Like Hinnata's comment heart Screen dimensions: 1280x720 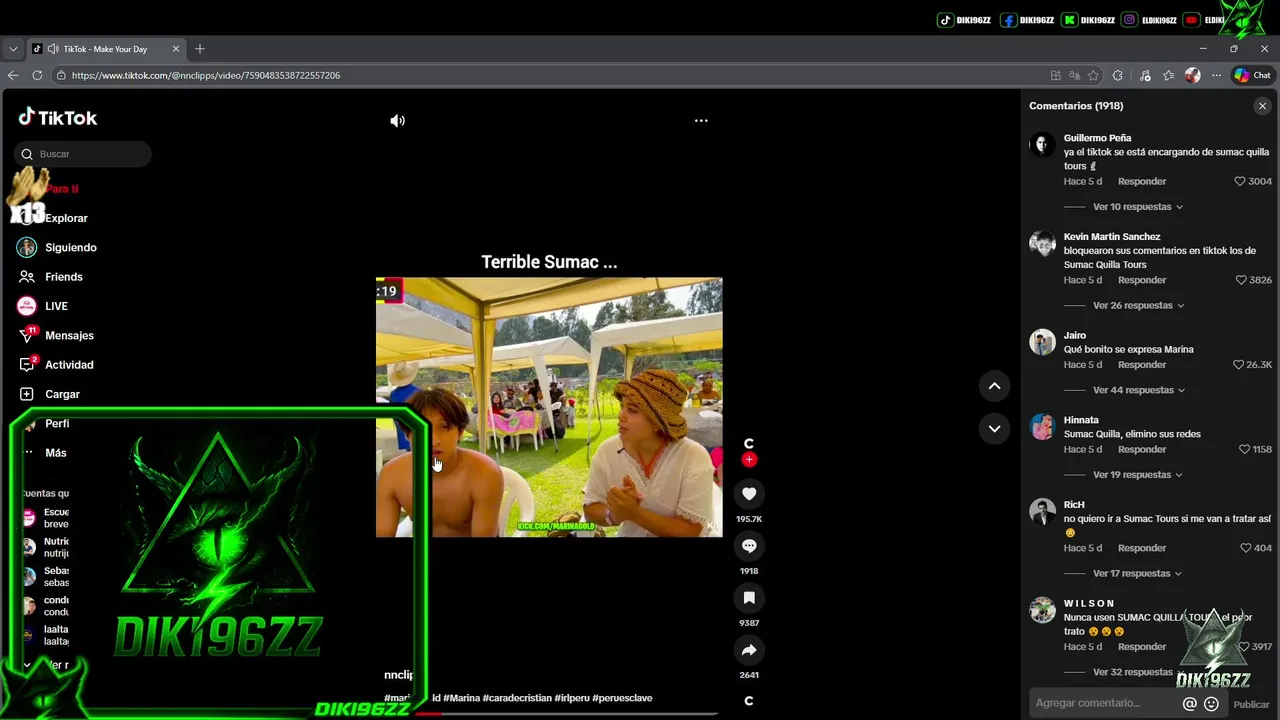tap(1245, 449)
